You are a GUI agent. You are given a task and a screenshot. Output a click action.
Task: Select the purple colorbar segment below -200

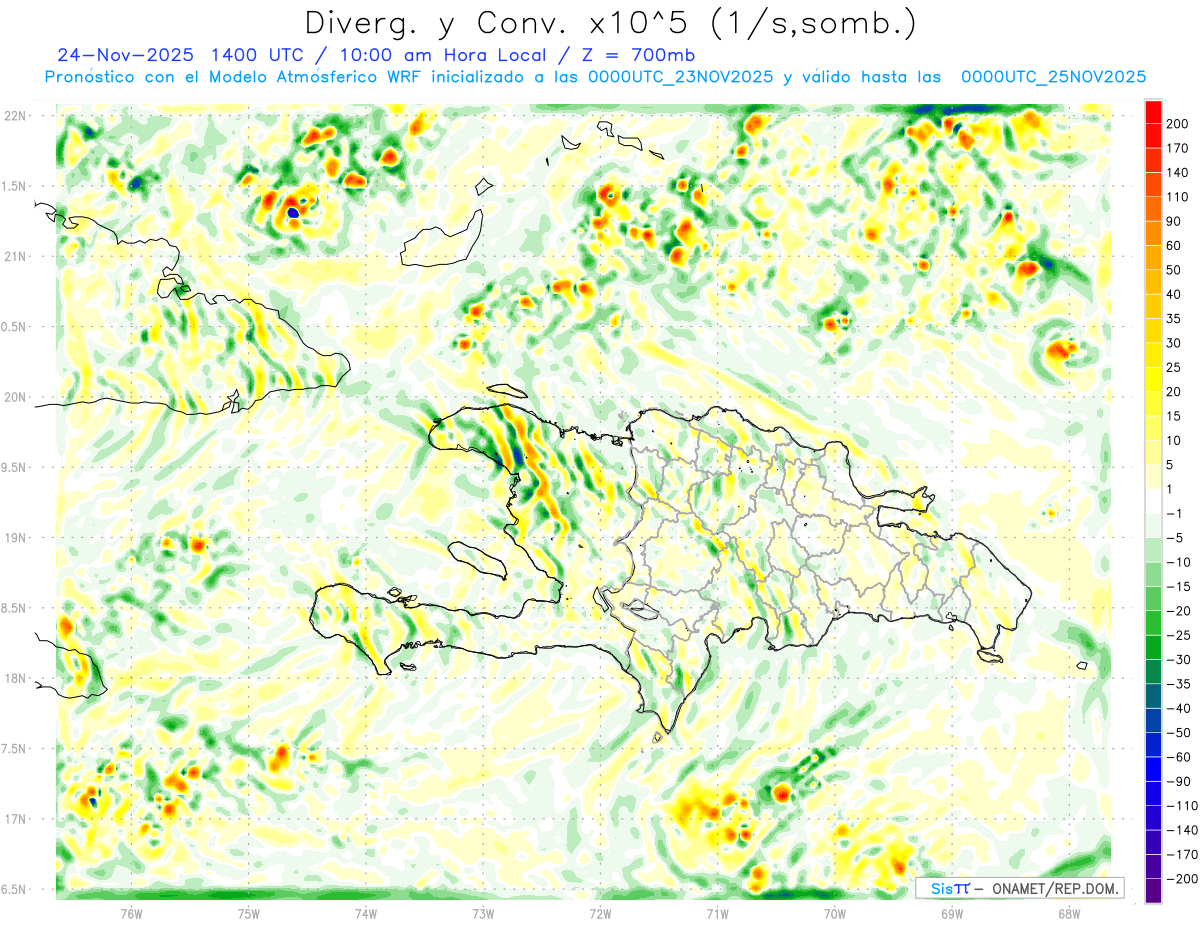point(1153,892)
